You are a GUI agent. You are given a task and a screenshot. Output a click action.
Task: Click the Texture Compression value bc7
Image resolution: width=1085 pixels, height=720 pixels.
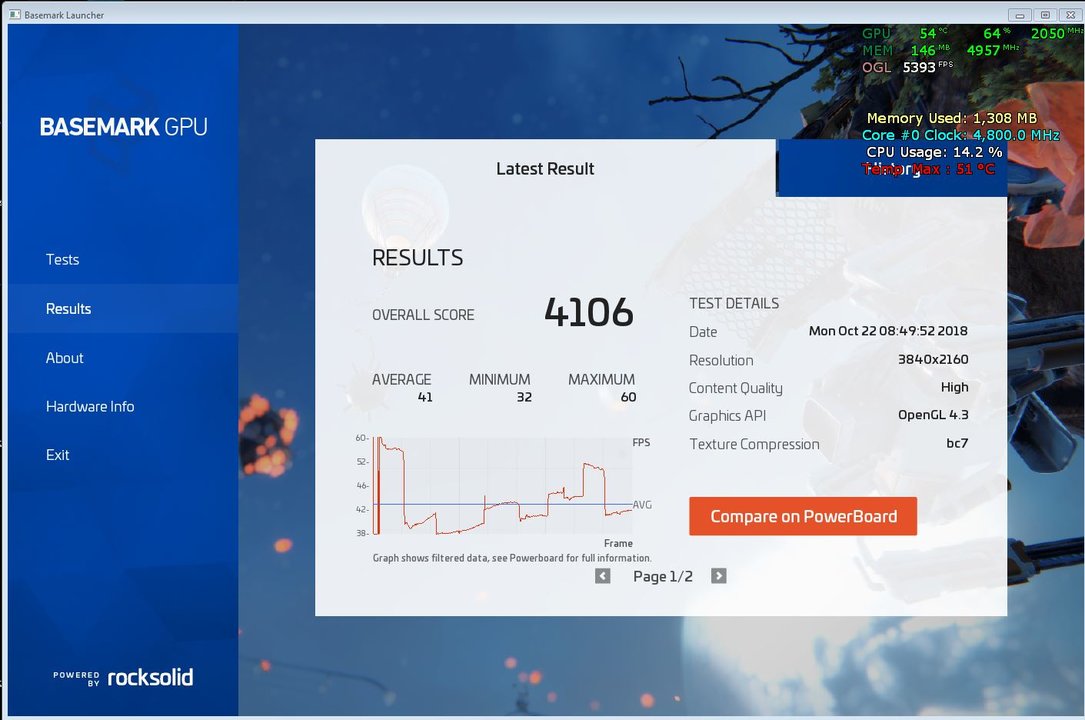tap(957, 443)
